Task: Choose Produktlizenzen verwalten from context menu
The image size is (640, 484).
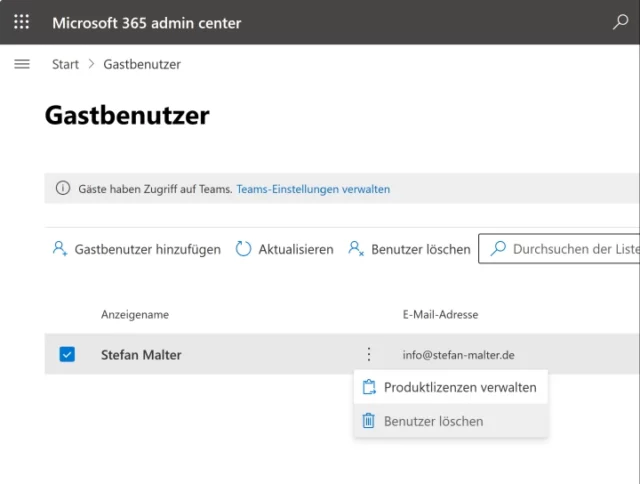Action: 451,387
